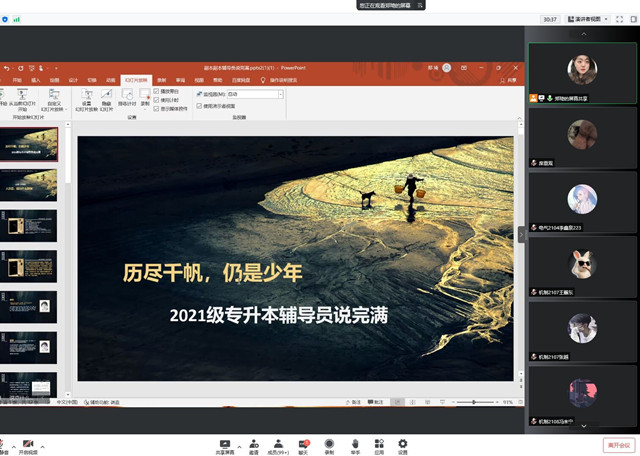Click the fit-slide-to-window icon beside 91%
Viewport: 640px width, 456px height.
pyautogui.click(x=520, y=403)
